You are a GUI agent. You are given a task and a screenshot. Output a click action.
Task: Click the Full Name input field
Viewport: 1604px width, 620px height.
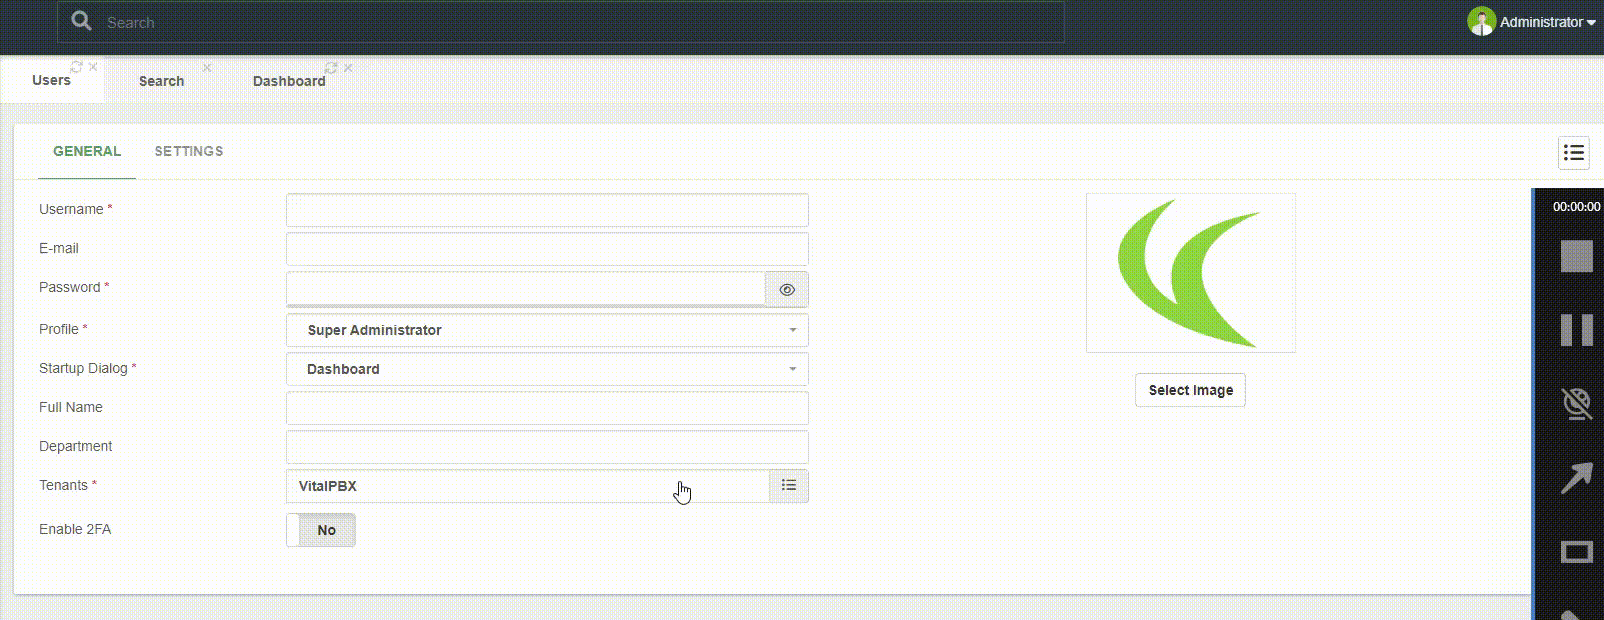pyautogui.click(x=547, y=408)
